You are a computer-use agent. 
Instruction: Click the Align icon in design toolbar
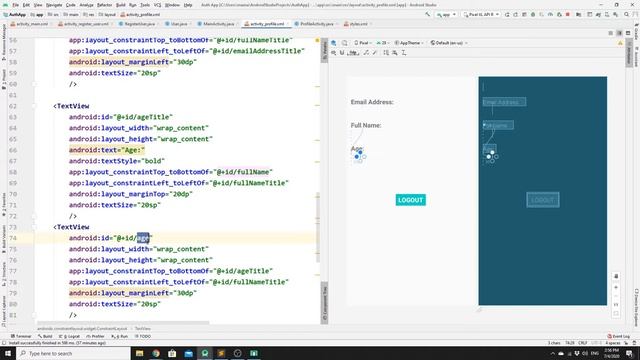[x=395, y=53]
